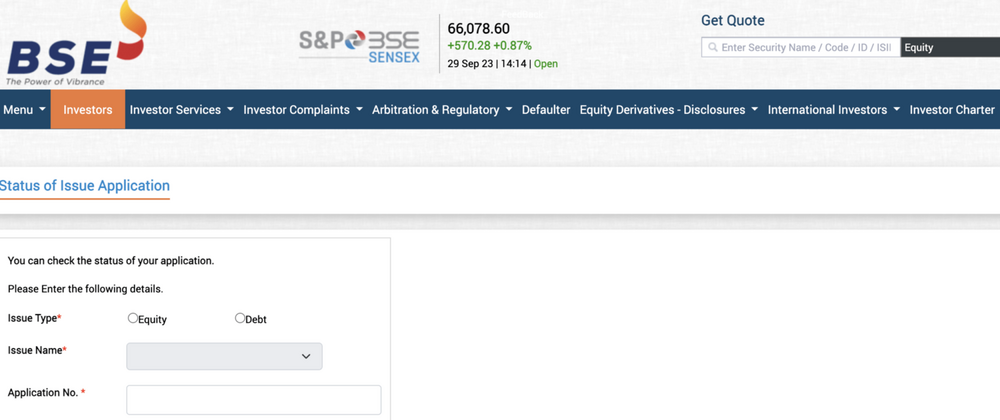Click the Application No. input field
Viewport: 1000px width, 420px height.
(253, 399)
